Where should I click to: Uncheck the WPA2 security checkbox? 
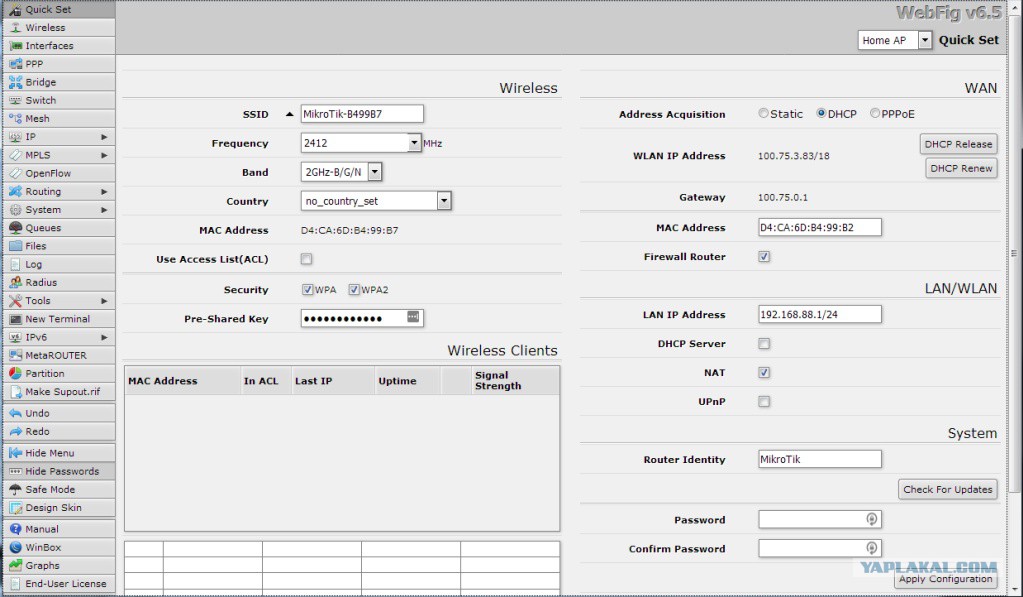tap(354, 290)
